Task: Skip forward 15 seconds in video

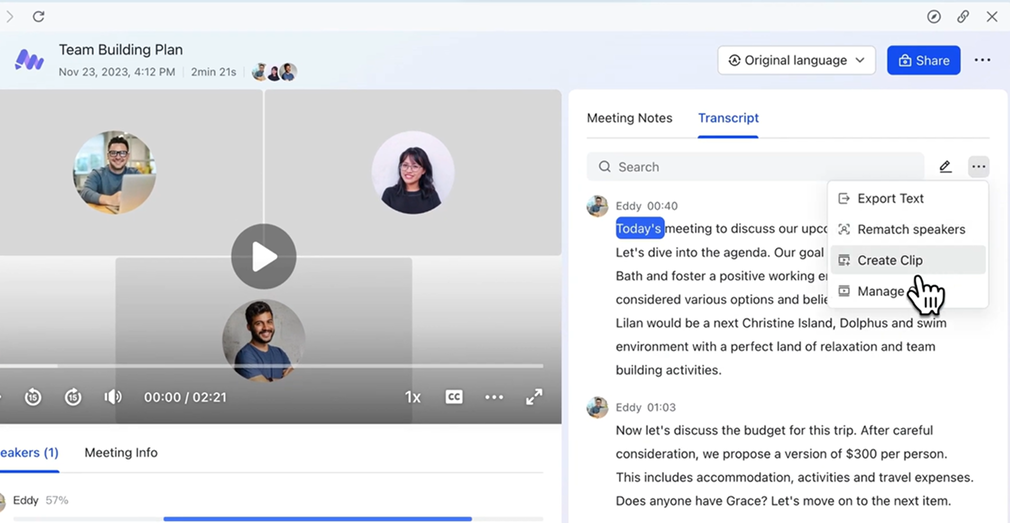Action: pos(73,397)
